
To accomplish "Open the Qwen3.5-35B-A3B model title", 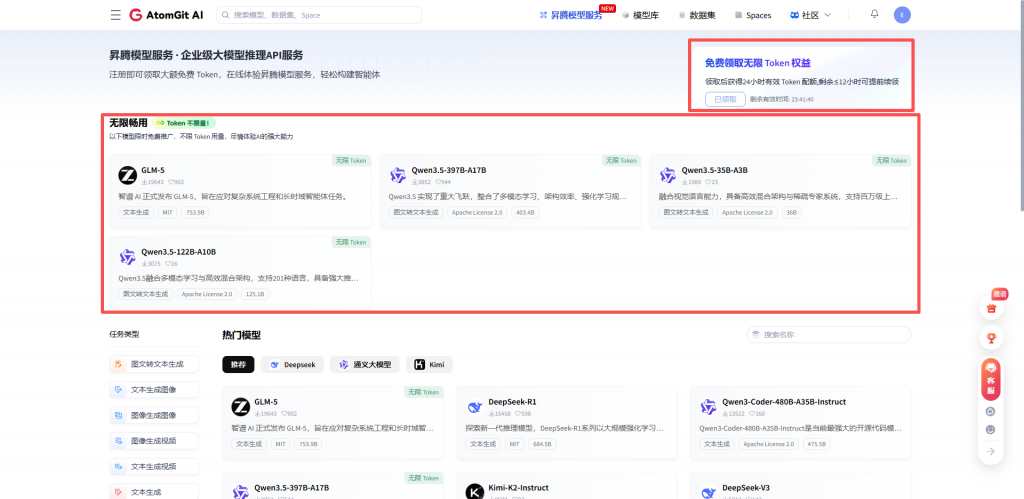I will 714,170.
